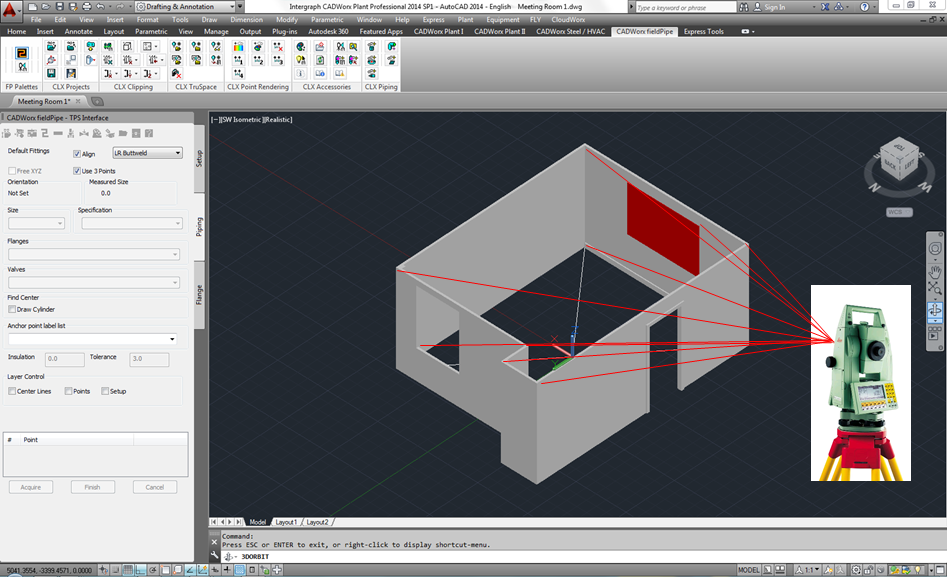Click the Cancel button
The width and height of the screenshot is (947, 577).
click(x=155, y=487)
